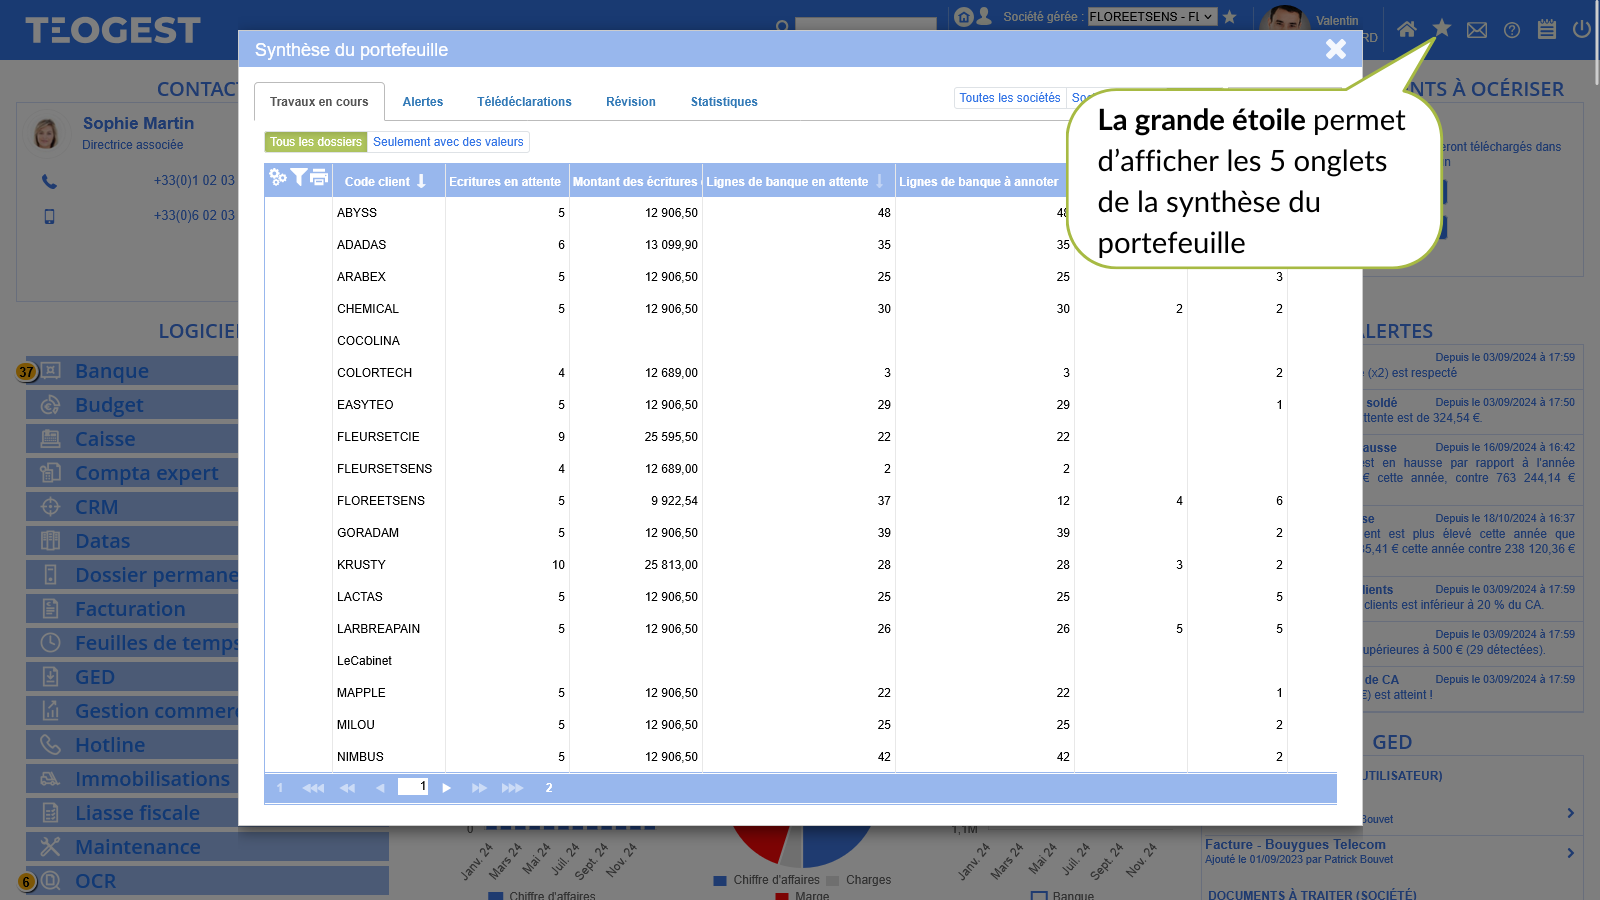Open the Société gérée dropdown
Viewport: 1600px width, 900px height.
point(1151,17)
